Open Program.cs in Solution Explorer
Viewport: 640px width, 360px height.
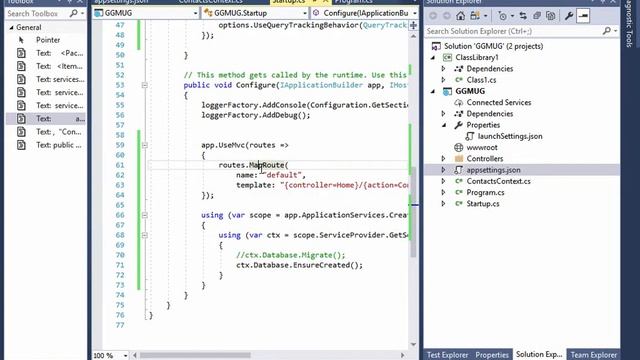coord(485,192)
